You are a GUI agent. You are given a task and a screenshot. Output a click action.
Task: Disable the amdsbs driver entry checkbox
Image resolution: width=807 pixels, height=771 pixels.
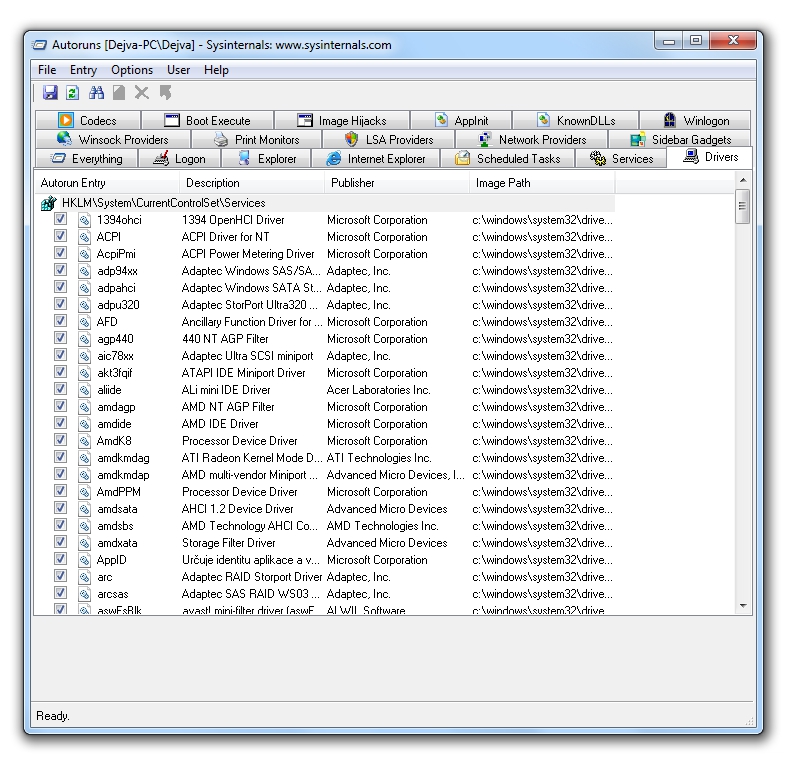pyautogui.click(x=60, y=524)
